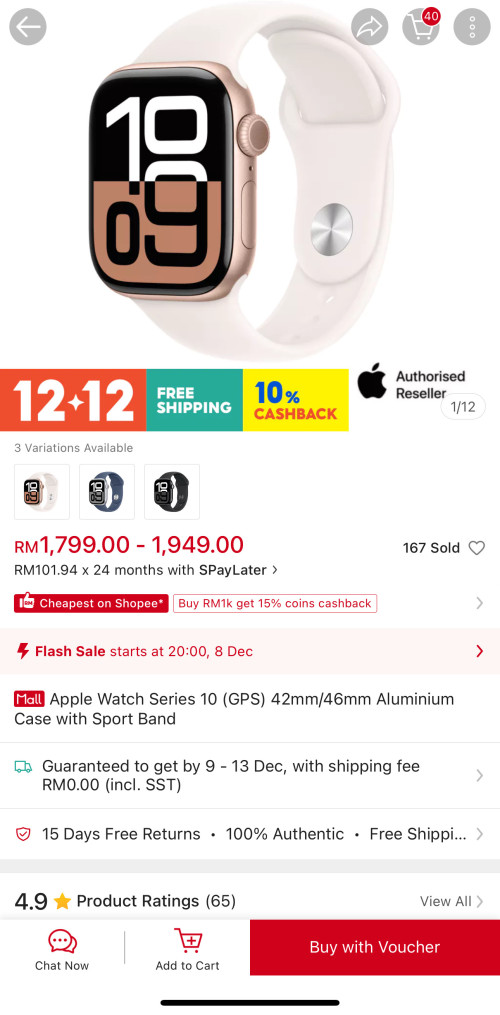This screenshot has width=500, height=1015.
Task: View All product ratings
Action: click(x=451, y=901)
